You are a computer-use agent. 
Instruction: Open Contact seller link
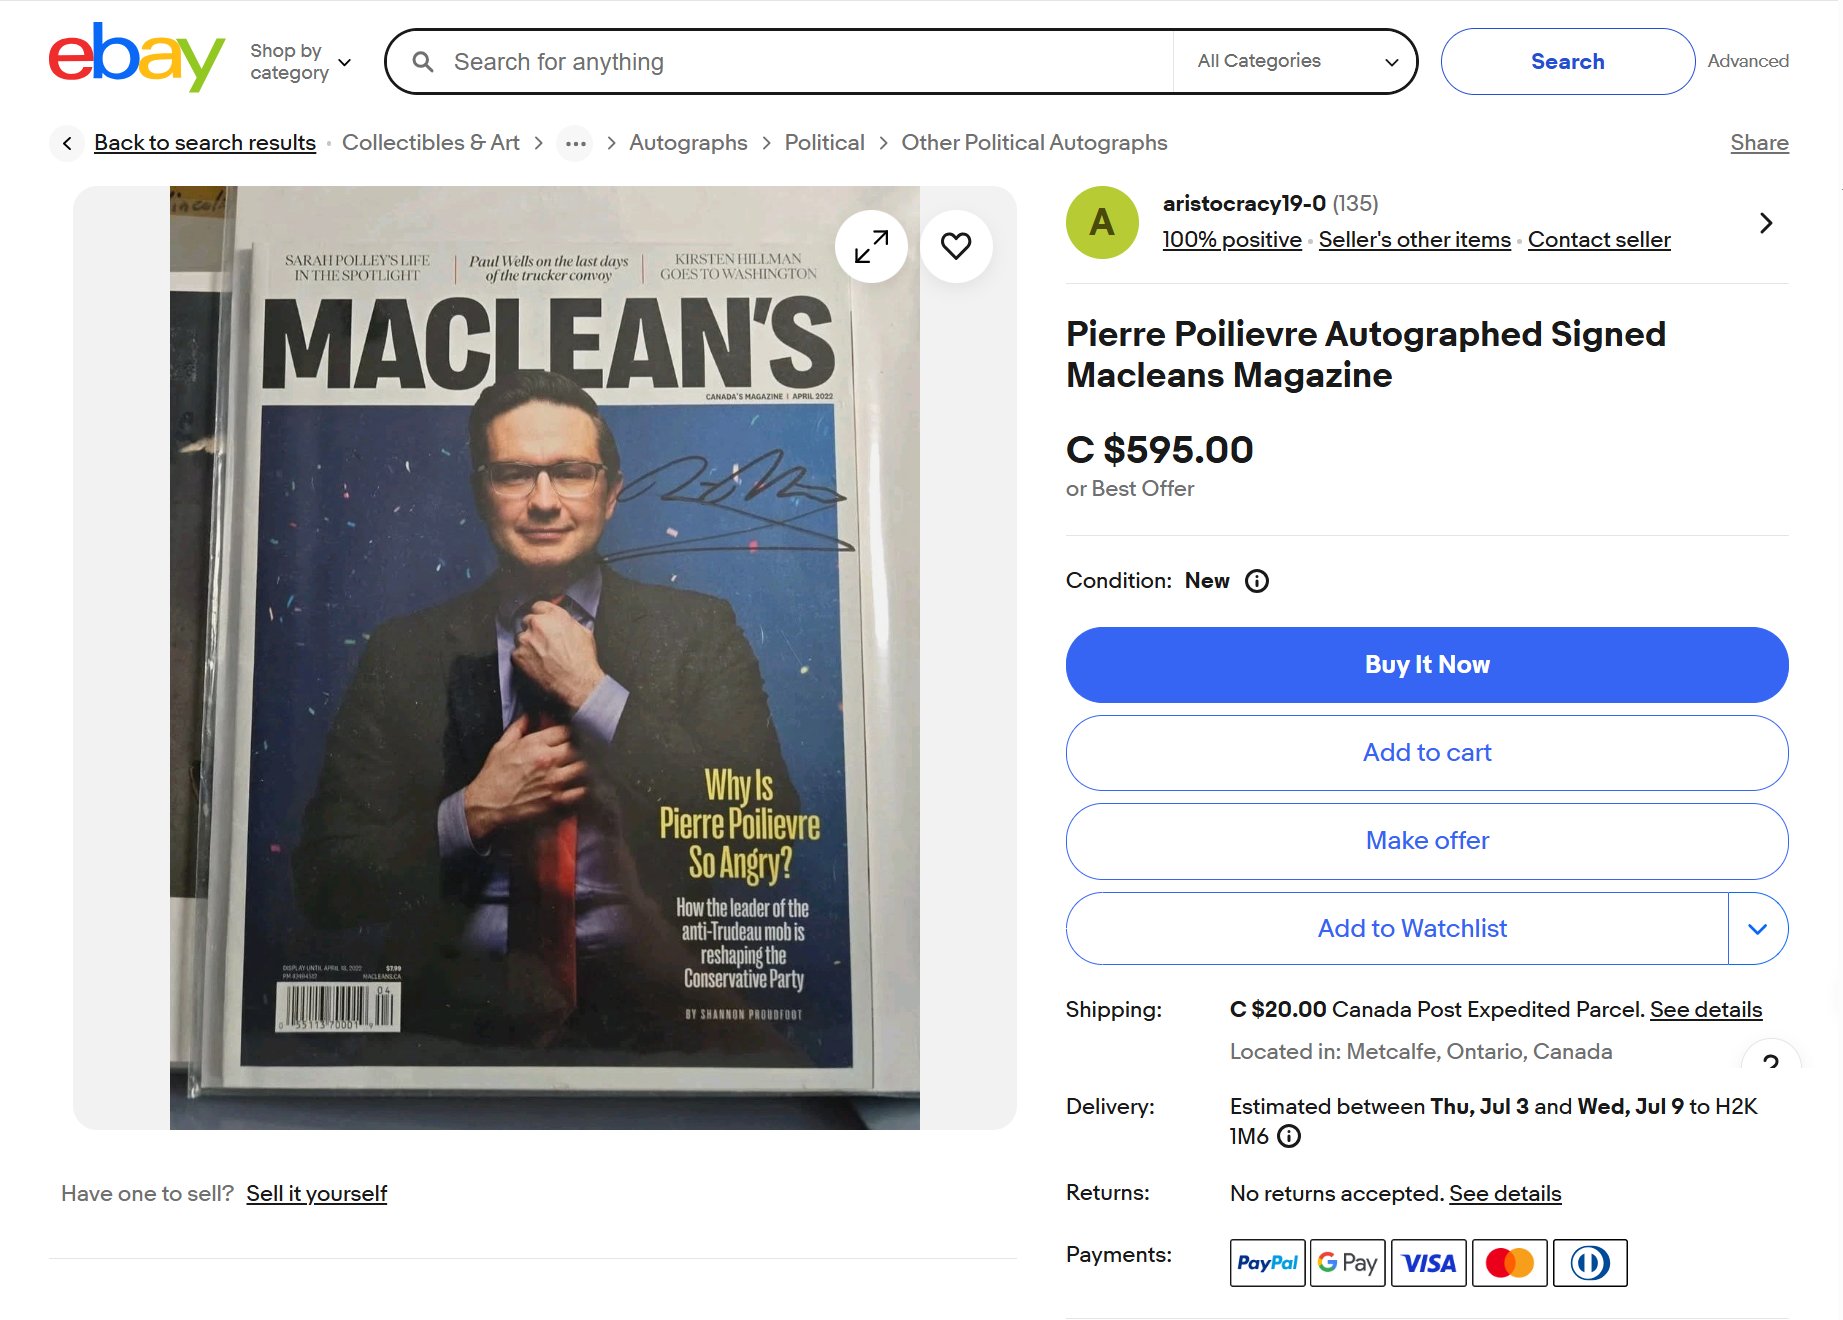[x=1599, y=240]
